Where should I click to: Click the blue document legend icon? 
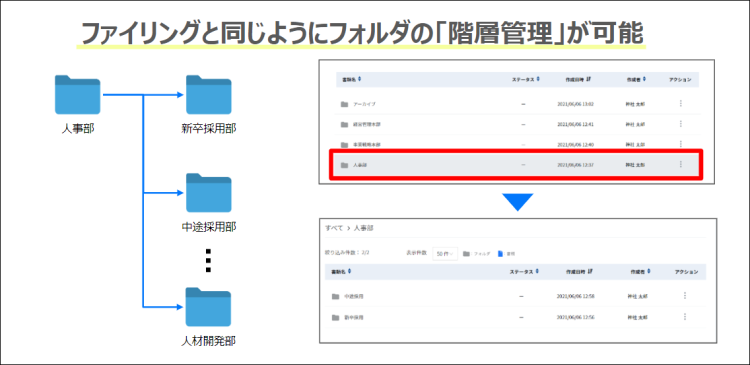501,254
